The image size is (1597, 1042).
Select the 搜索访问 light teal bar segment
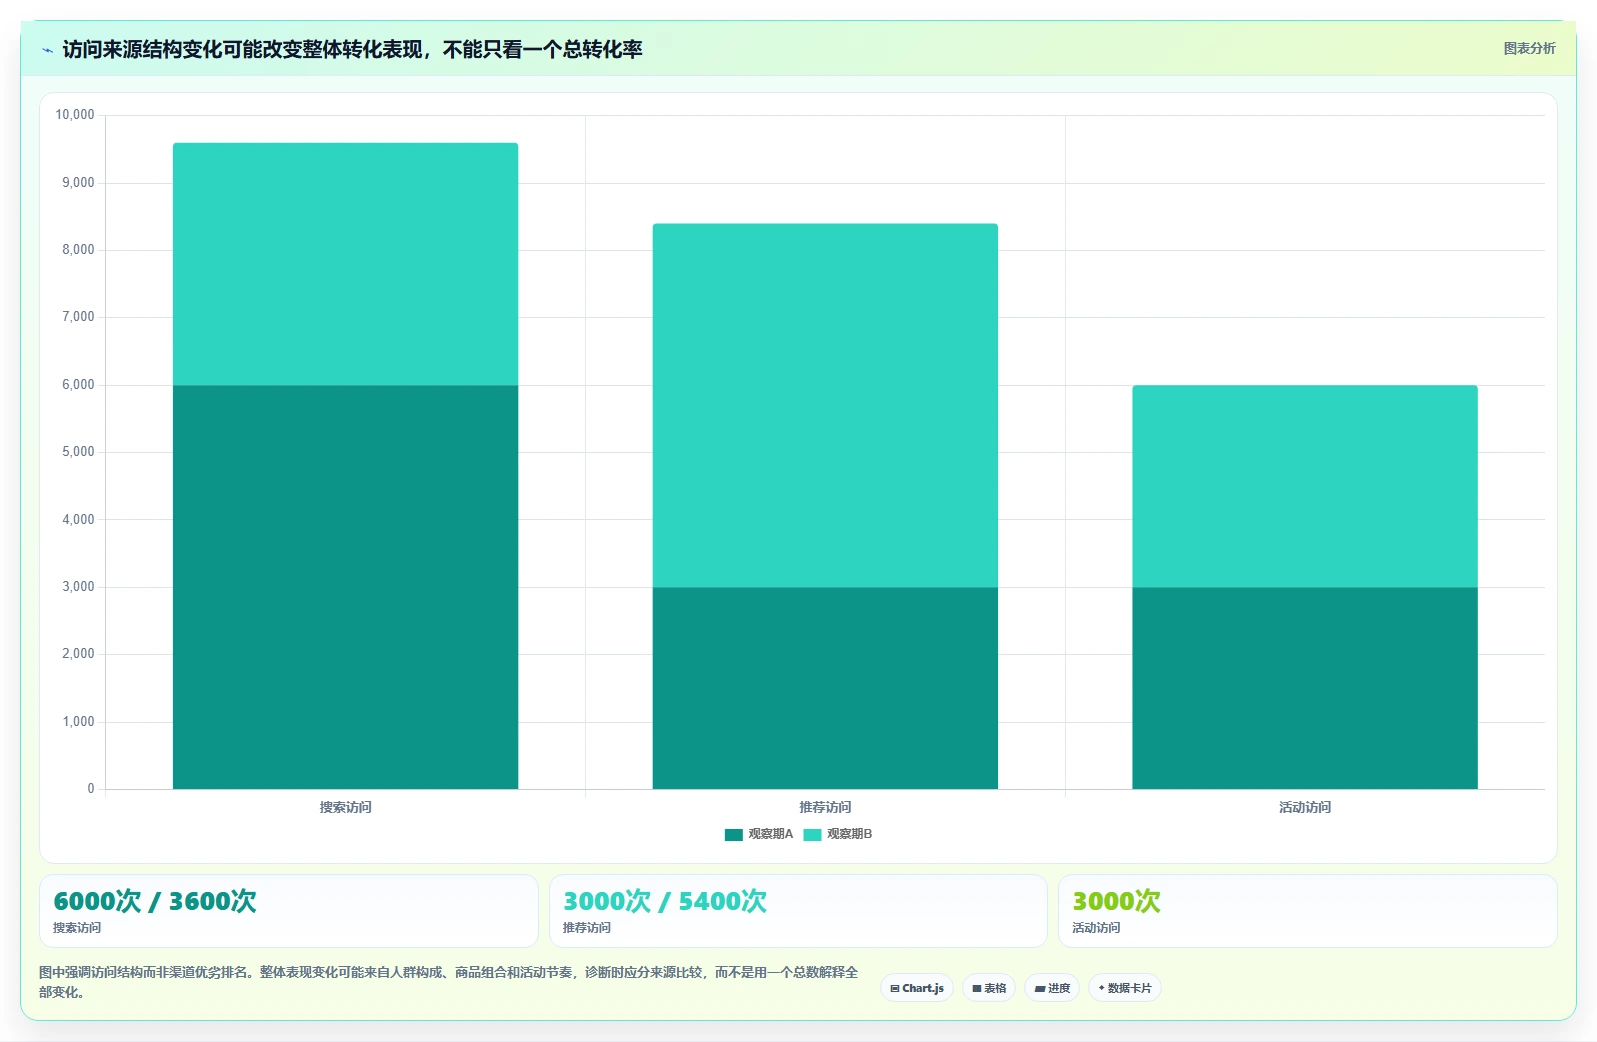coord(345,264)
